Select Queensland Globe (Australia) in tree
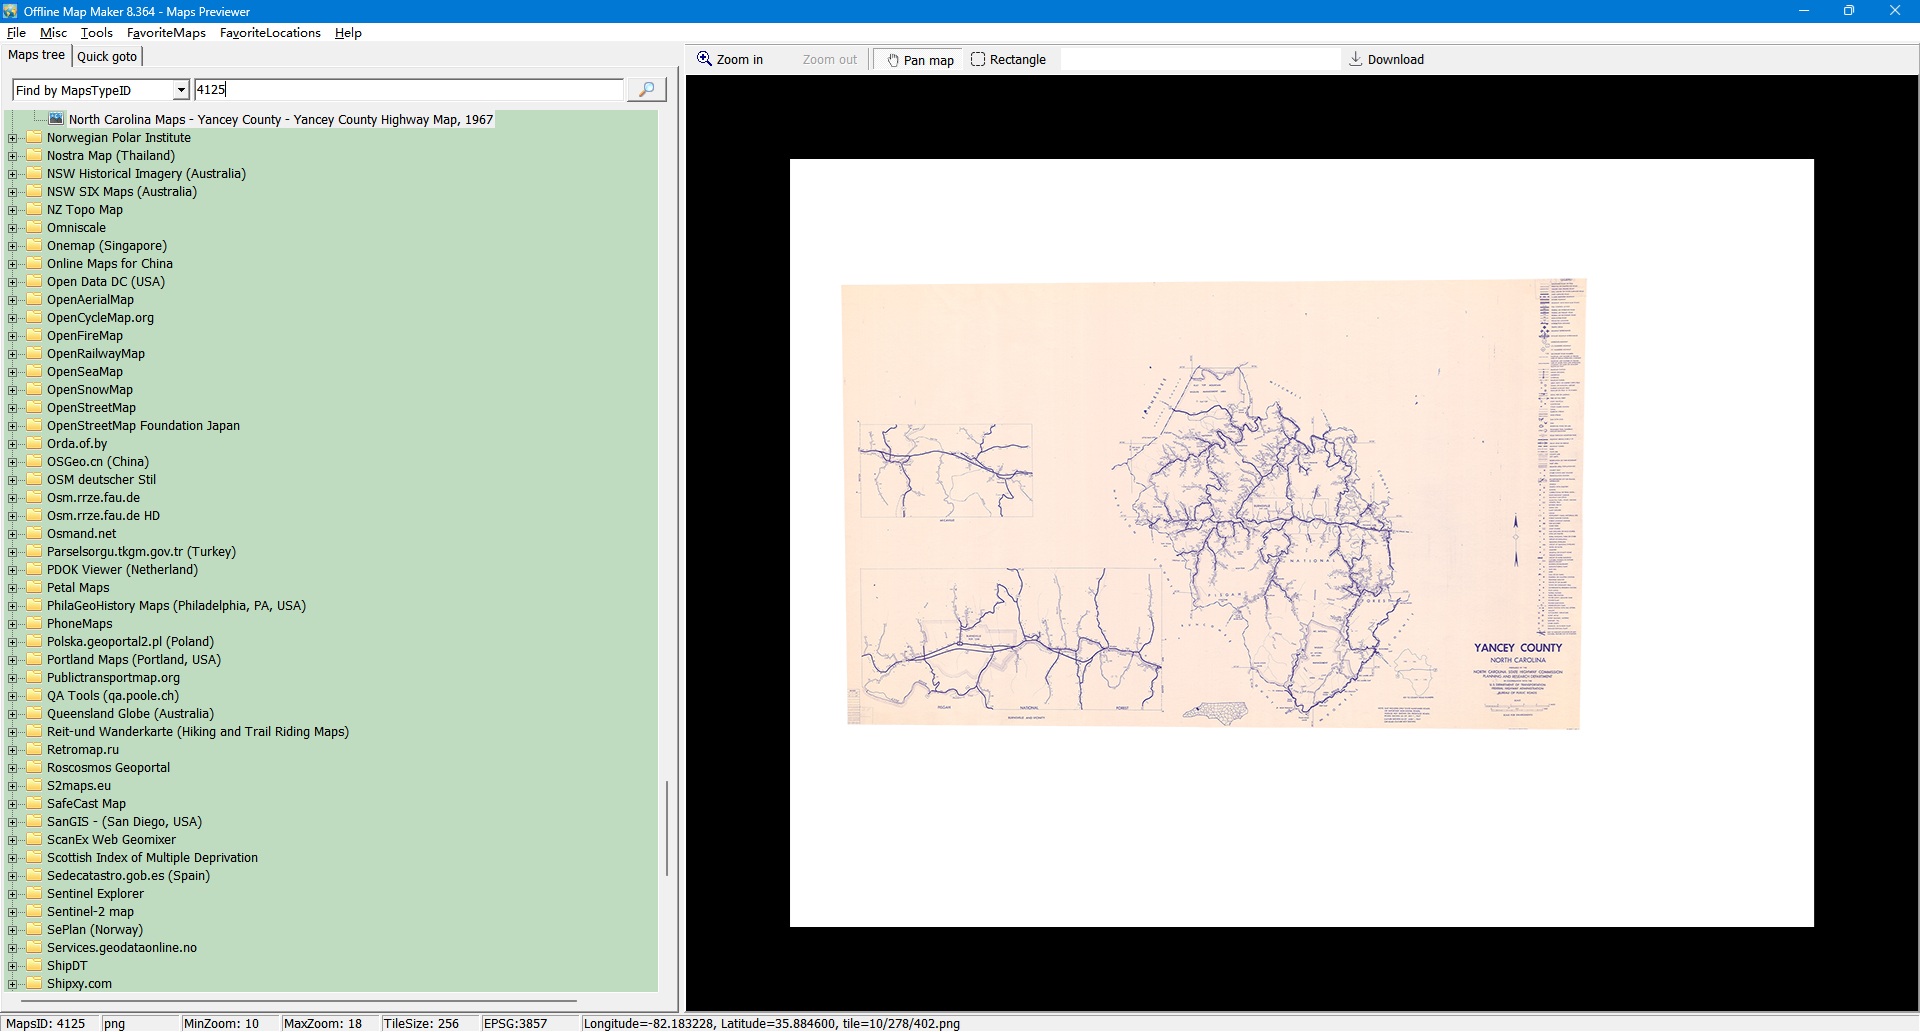The width and height of the screenshot is (1920, 1032). [x=130, y=714]
